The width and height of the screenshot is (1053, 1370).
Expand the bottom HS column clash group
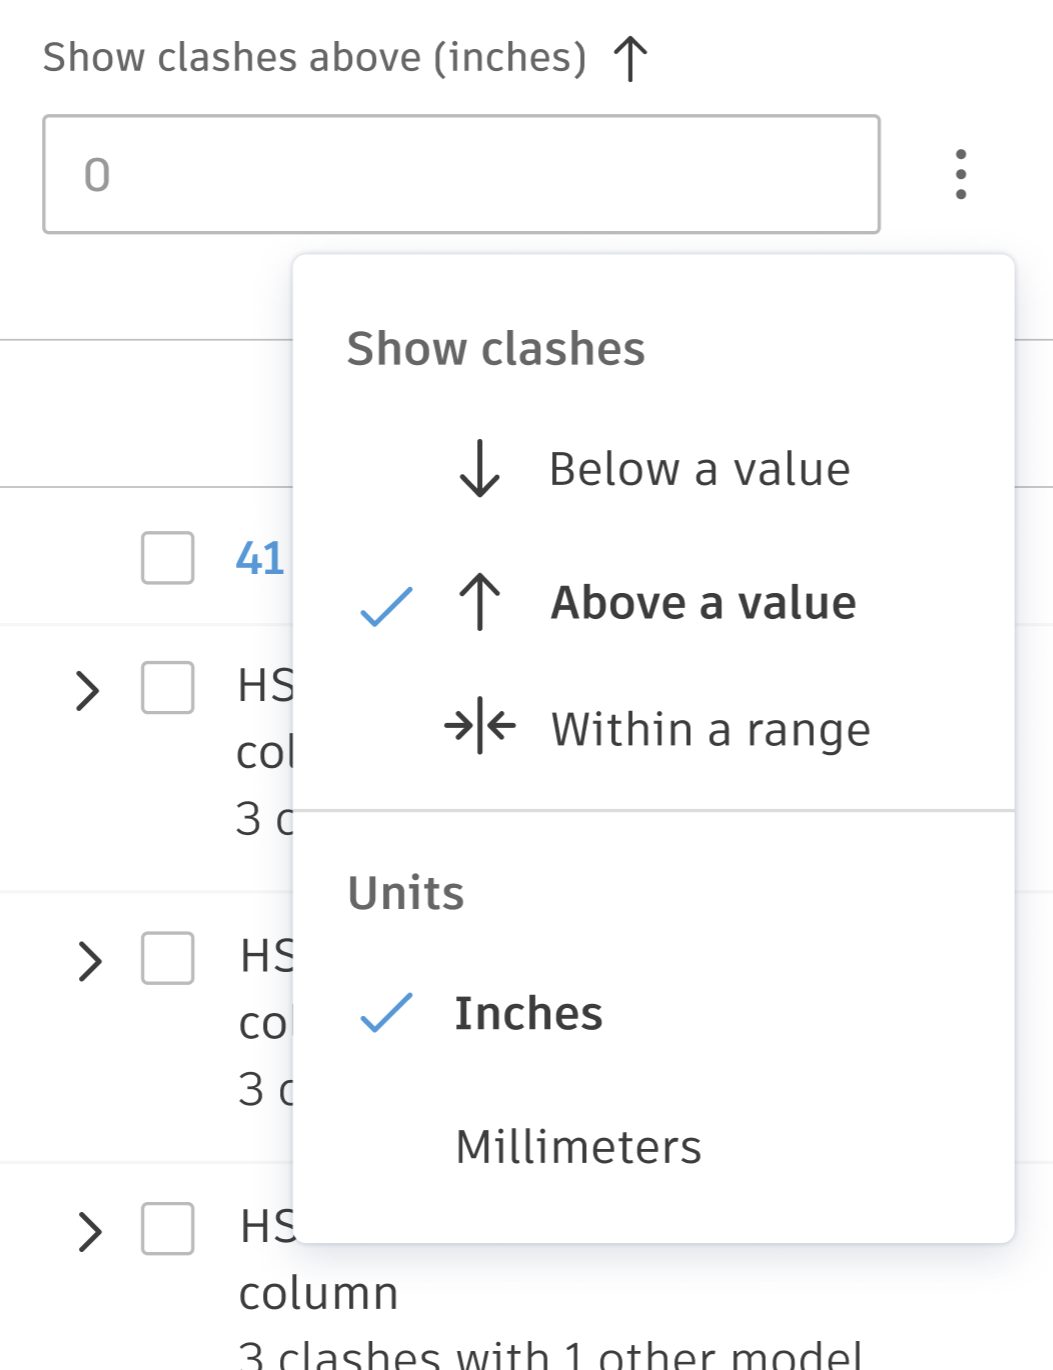pos(91,1232)
